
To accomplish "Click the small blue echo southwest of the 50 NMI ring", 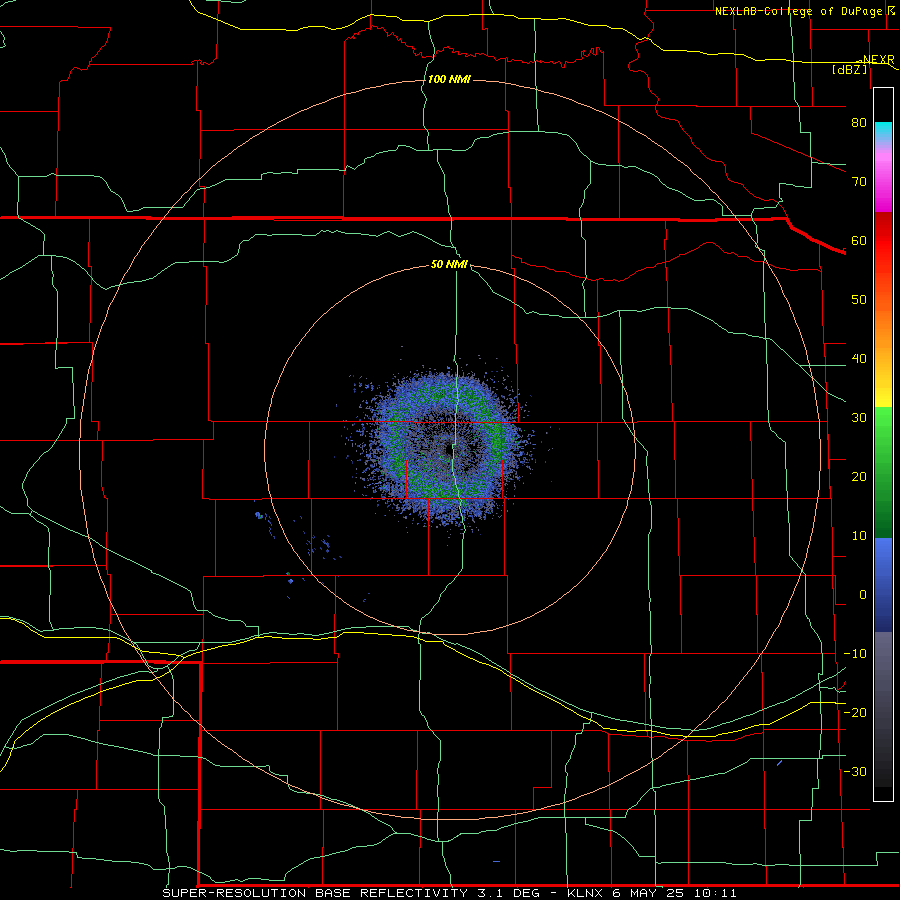I will [290, 581].
